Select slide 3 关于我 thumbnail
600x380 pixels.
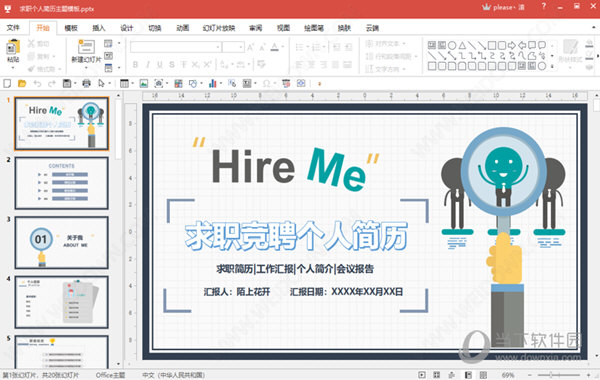(62, 243)
